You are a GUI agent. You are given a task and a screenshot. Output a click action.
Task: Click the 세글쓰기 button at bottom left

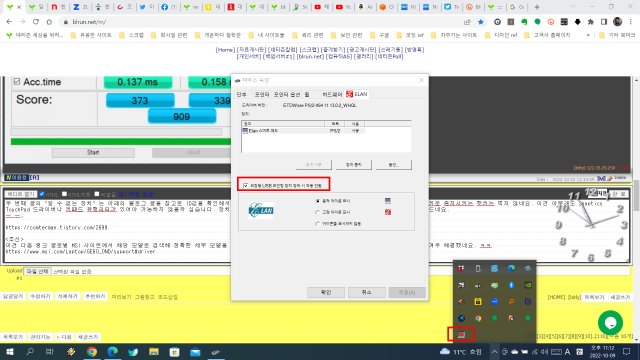click(88, 337)
